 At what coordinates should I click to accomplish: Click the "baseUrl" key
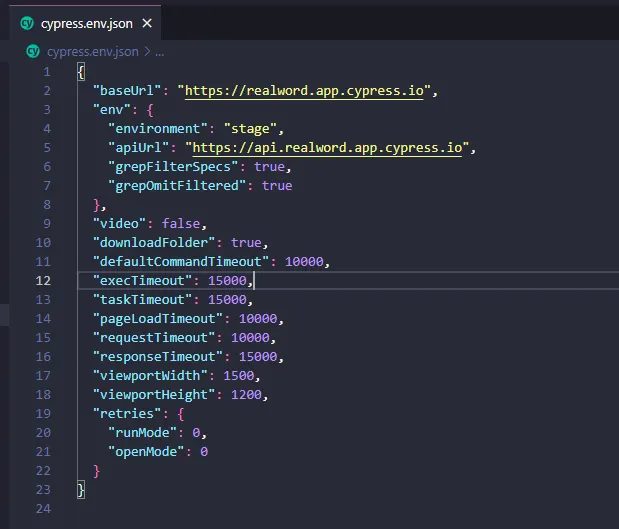click(127, 91)
